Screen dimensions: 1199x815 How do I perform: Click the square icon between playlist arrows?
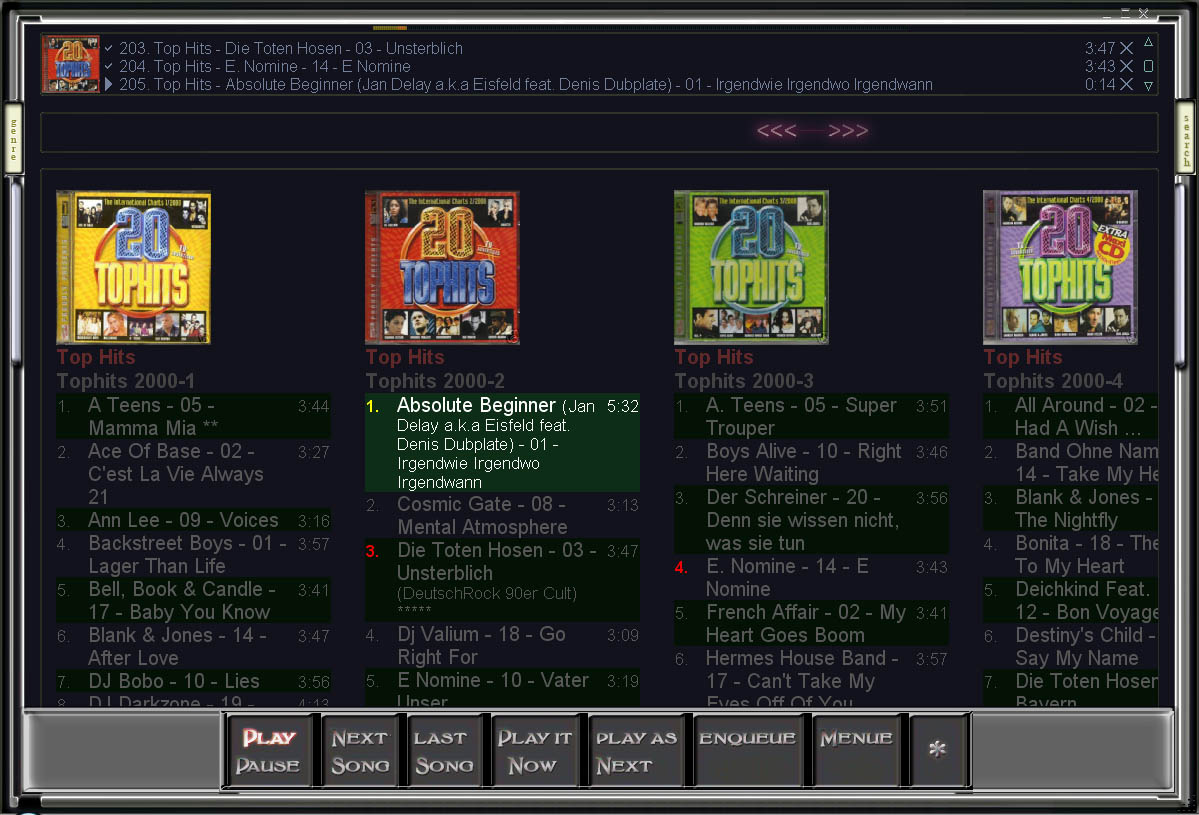1149,66
